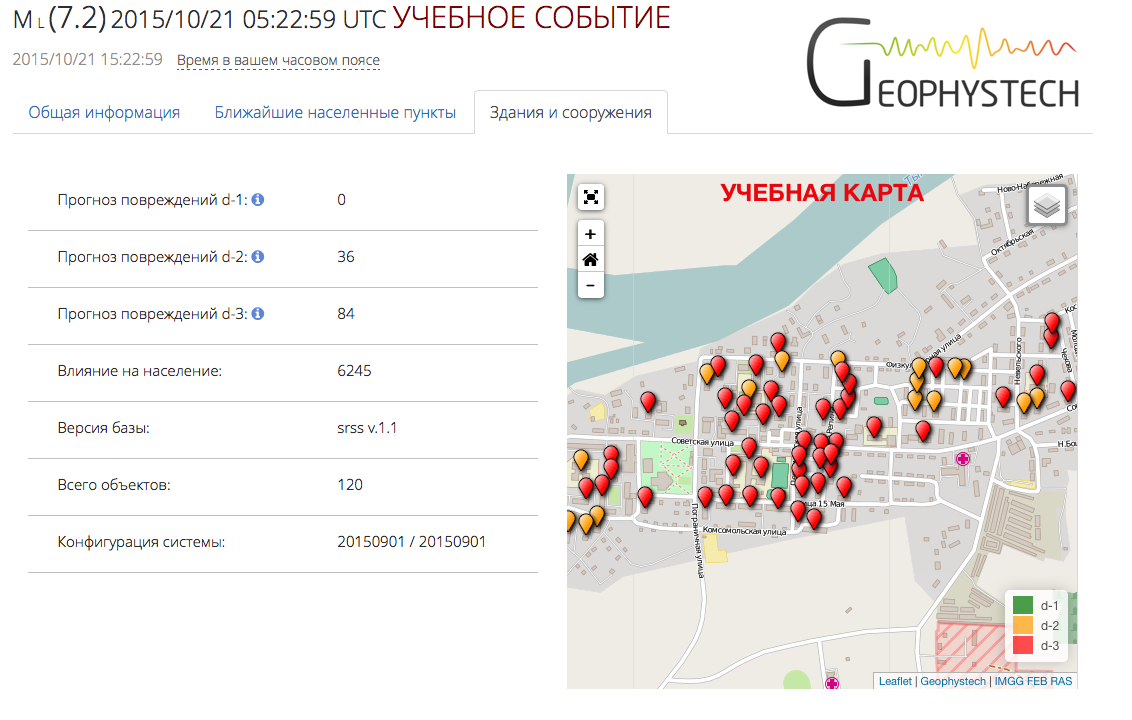Open info tooltip for Прогноз повреждений d-2
This screenshot has height=720, width=1132.
[259, 256]
